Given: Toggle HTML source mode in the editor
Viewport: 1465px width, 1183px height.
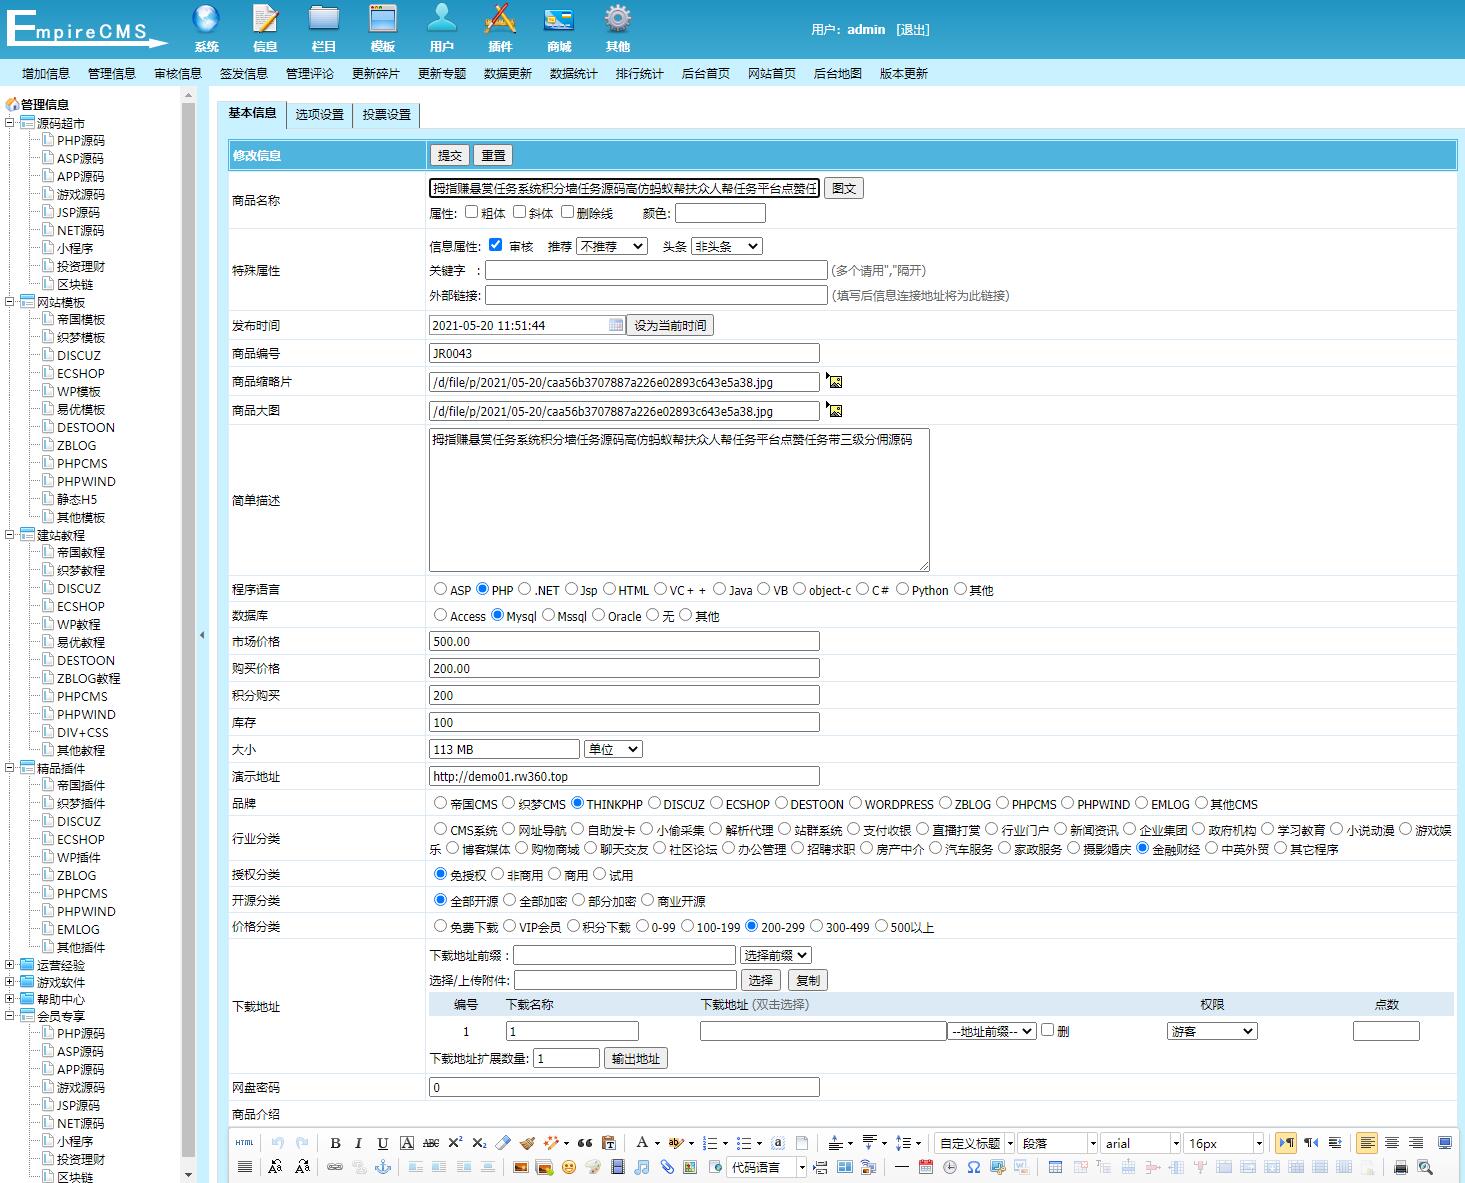Looking at the screenshot, I should (x=244, y=1143).
